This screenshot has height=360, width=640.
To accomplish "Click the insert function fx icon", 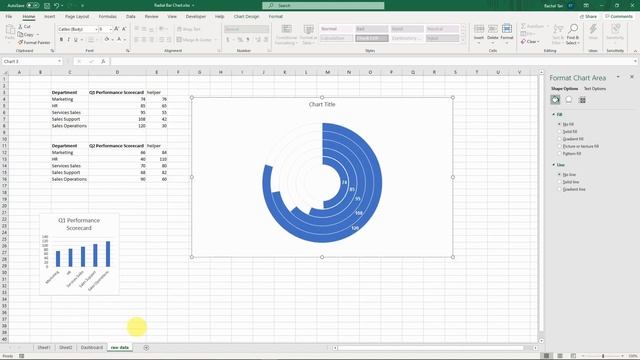I will 103,61.
